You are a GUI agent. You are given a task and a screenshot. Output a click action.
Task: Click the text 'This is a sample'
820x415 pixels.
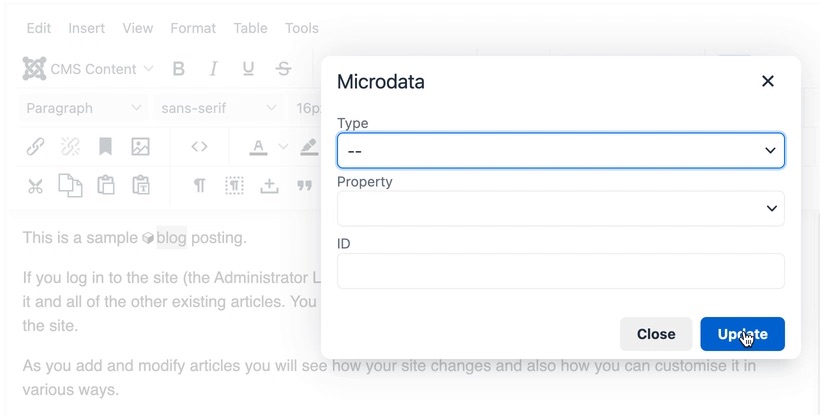click(x=80, y=238)
